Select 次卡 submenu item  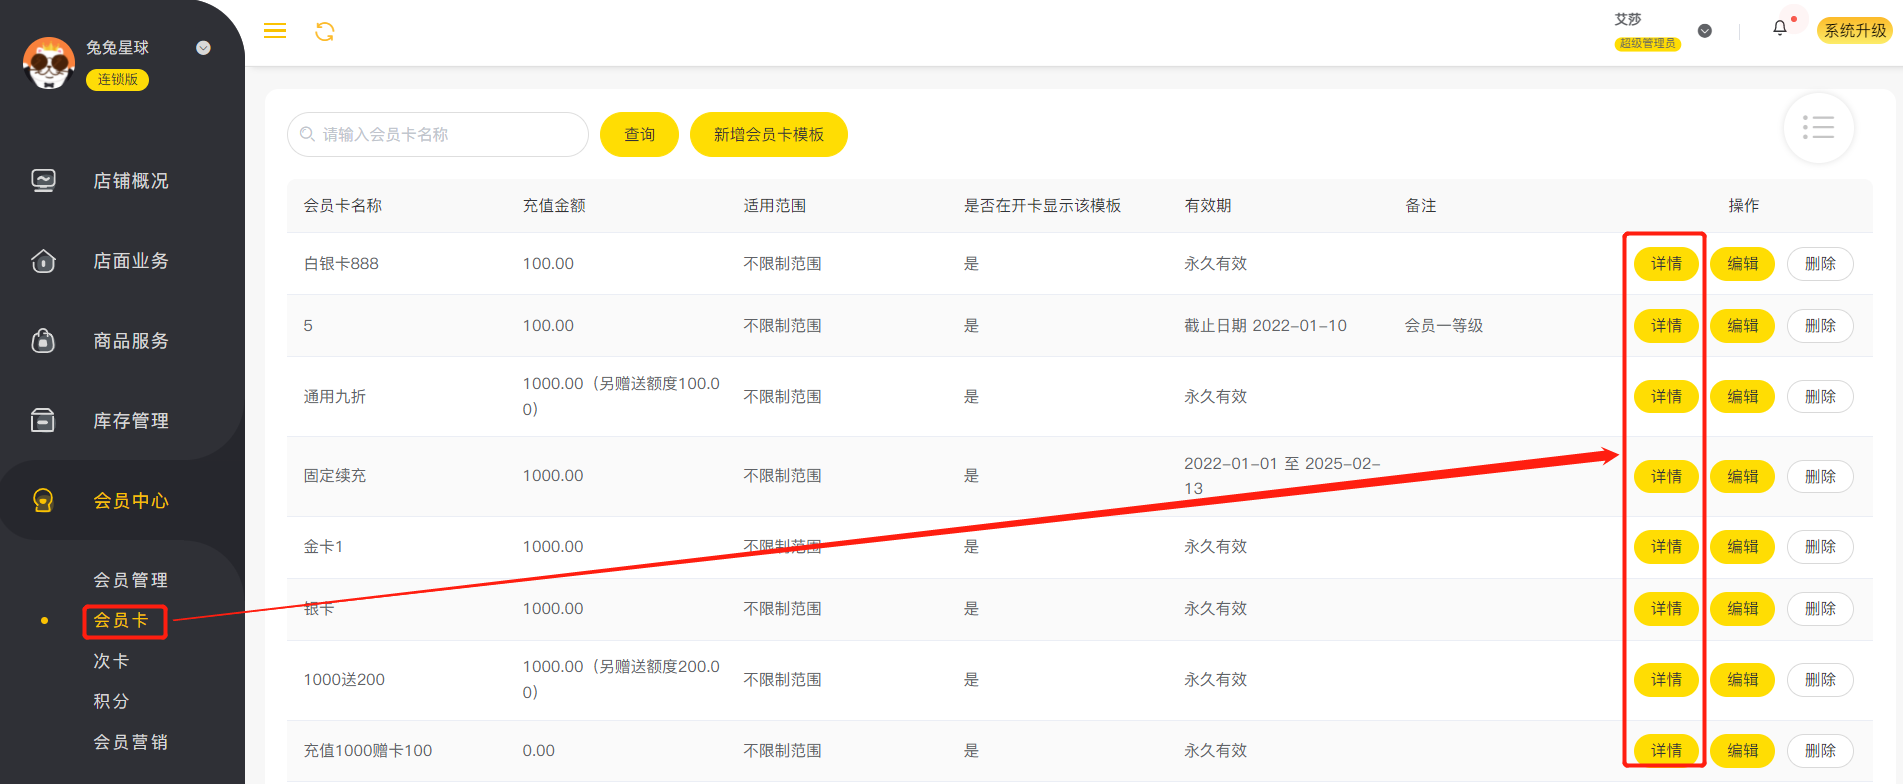(x=111, y=661)
